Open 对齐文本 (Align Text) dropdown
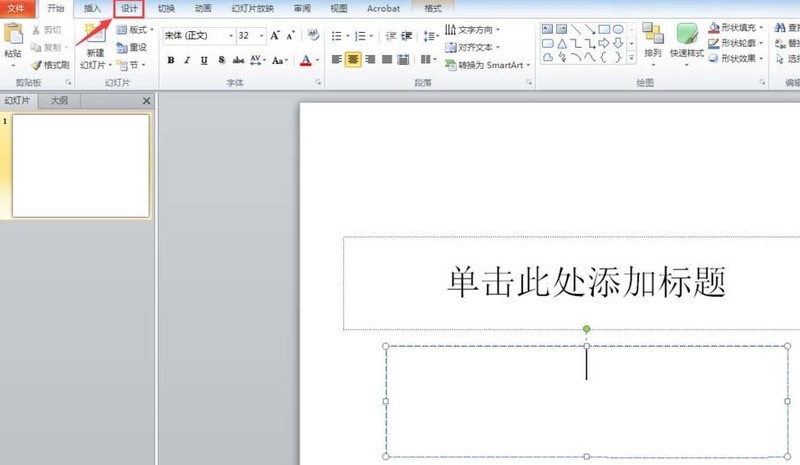 pos(472,47)
